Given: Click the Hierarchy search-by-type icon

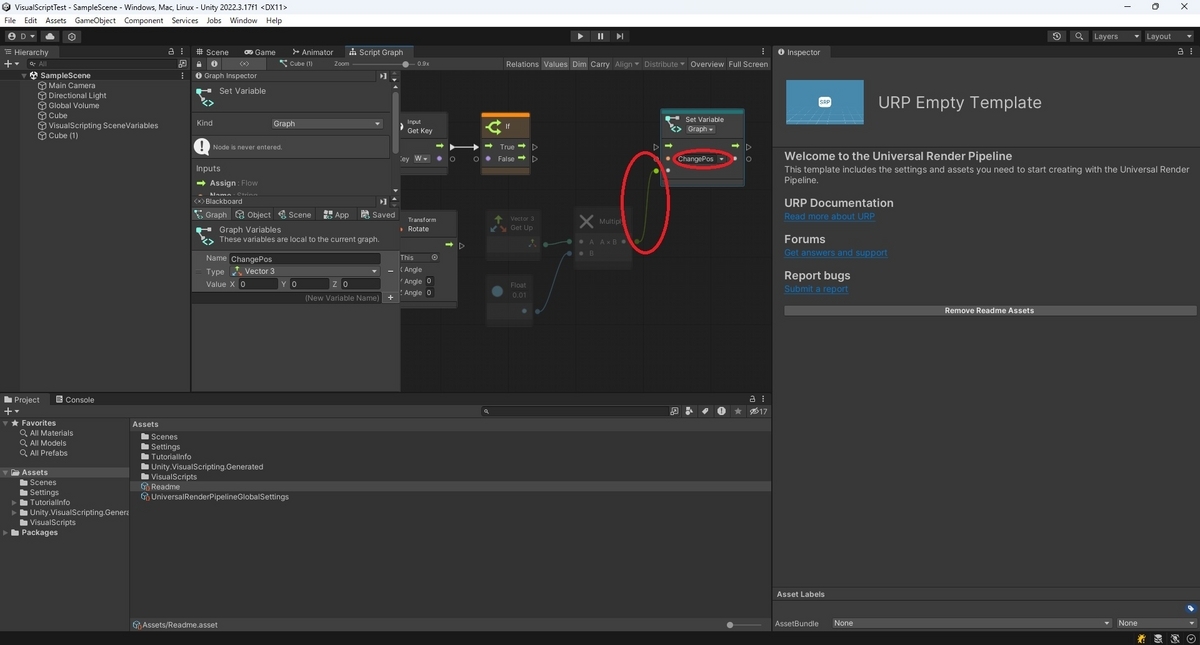Looking at the screenshot, I should click(182, 64).
